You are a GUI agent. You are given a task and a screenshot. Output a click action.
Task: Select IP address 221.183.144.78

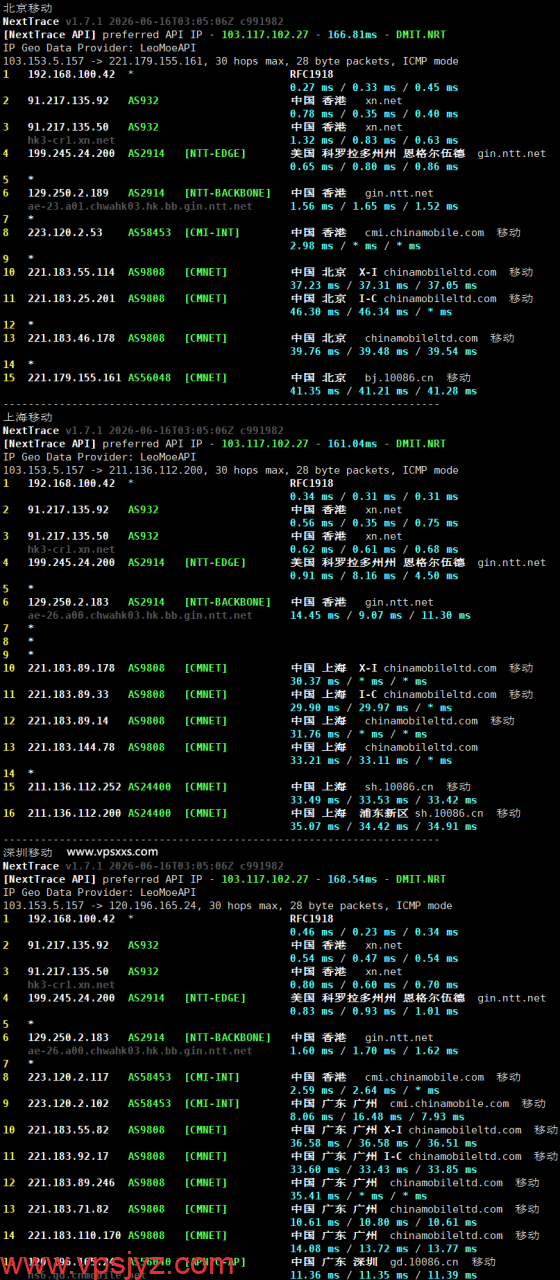coord(71,747)
